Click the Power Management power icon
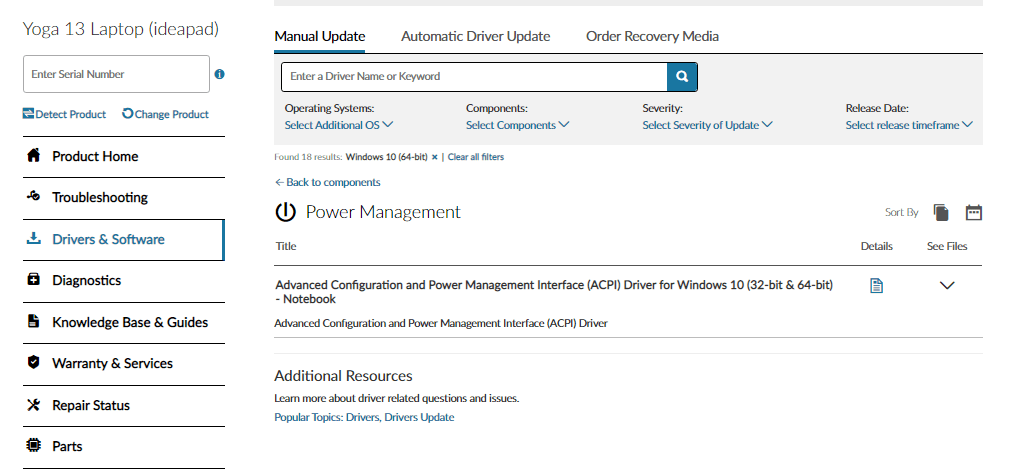Viewport: 1031px width, 472px height. (285, 212)
